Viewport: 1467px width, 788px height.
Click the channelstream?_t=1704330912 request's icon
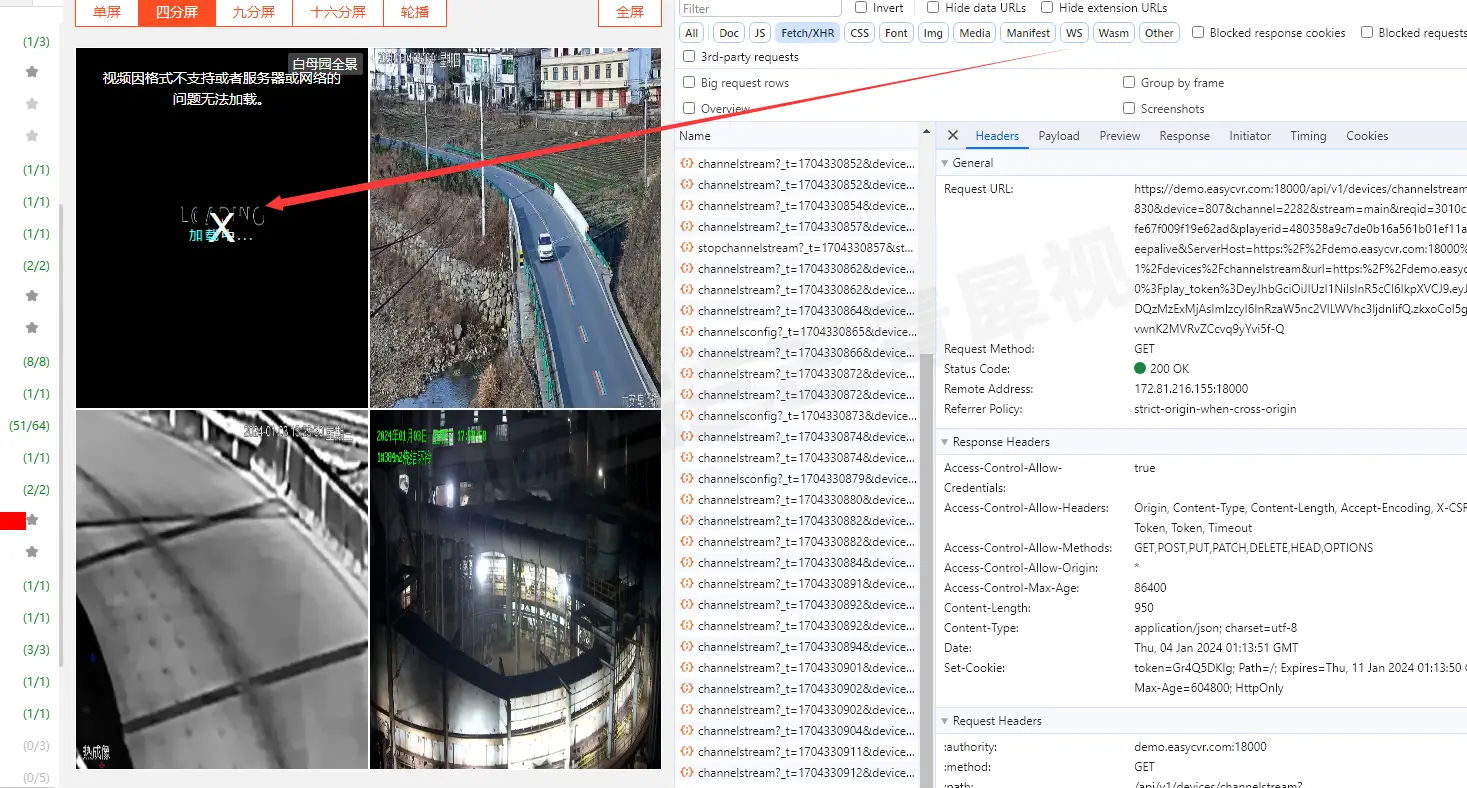(687, 772)
